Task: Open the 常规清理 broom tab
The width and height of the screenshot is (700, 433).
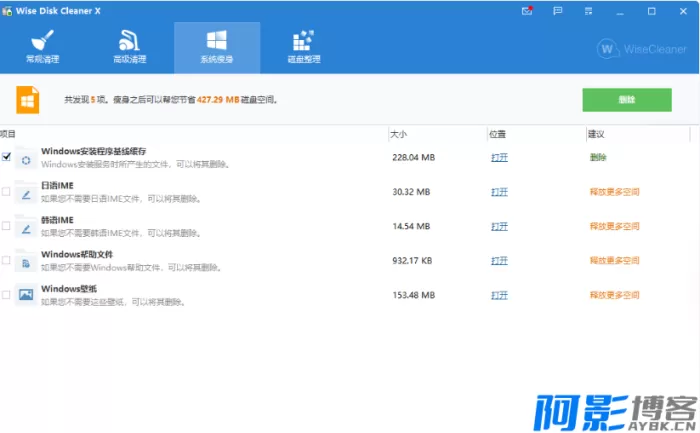Action: coord(43,47)
